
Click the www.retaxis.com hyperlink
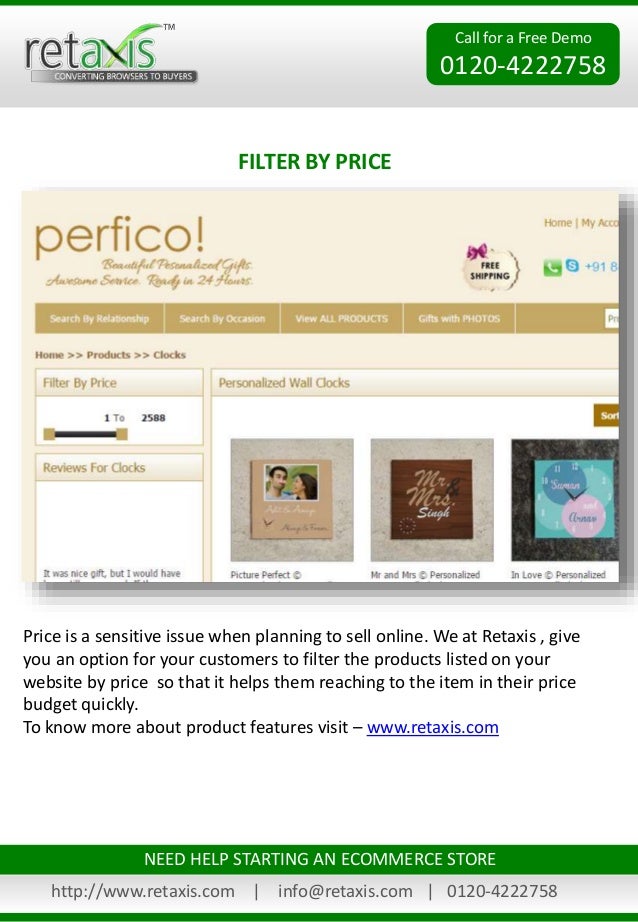click(433, 727)
